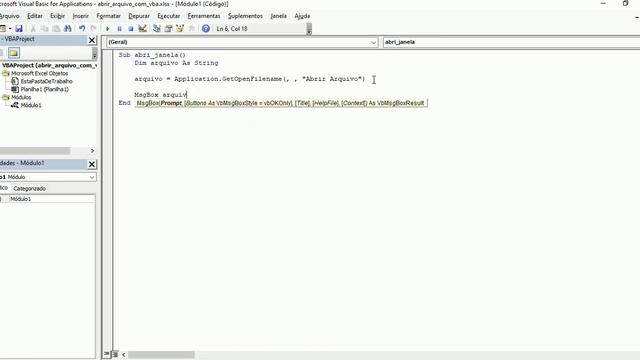This screenshot has width=640, height=360.
Task: Click the disabled Toolbox icon
Action: pyautogui.click(x=191, y=29)
